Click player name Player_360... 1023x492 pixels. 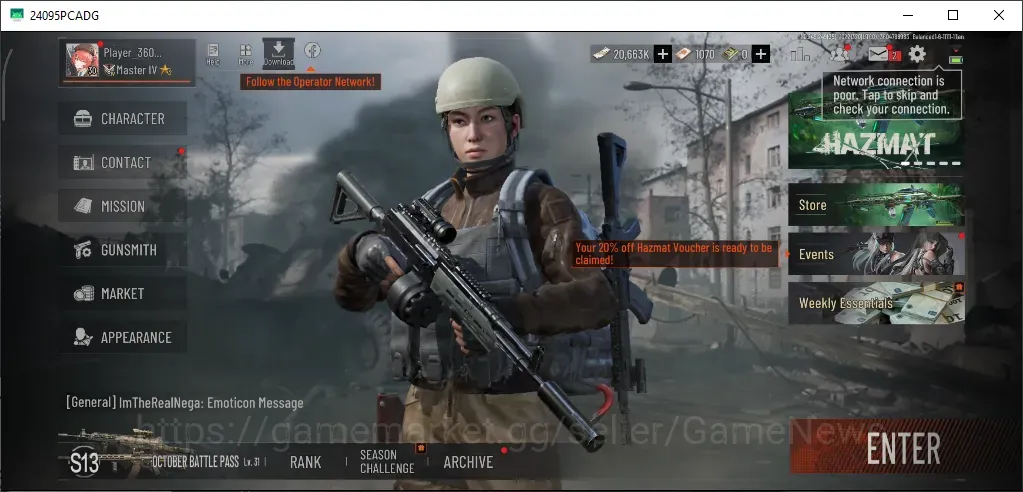coord(132,53)
